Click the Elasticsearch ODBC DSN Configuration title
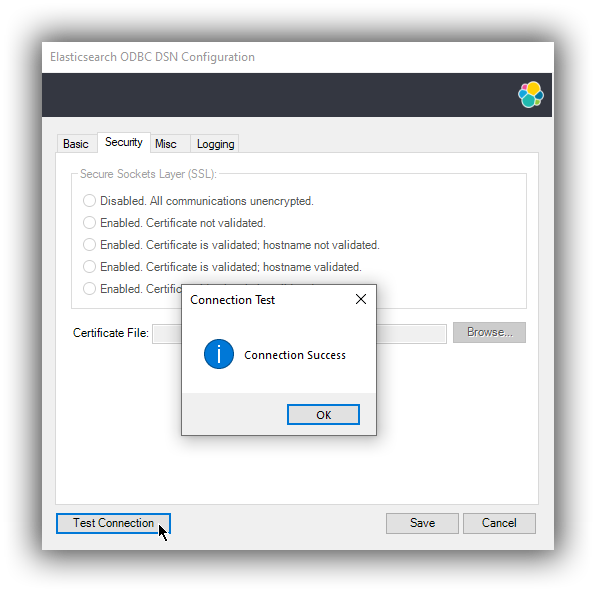The height and width of the screenshot is (592, 596). tap(152, 57)
